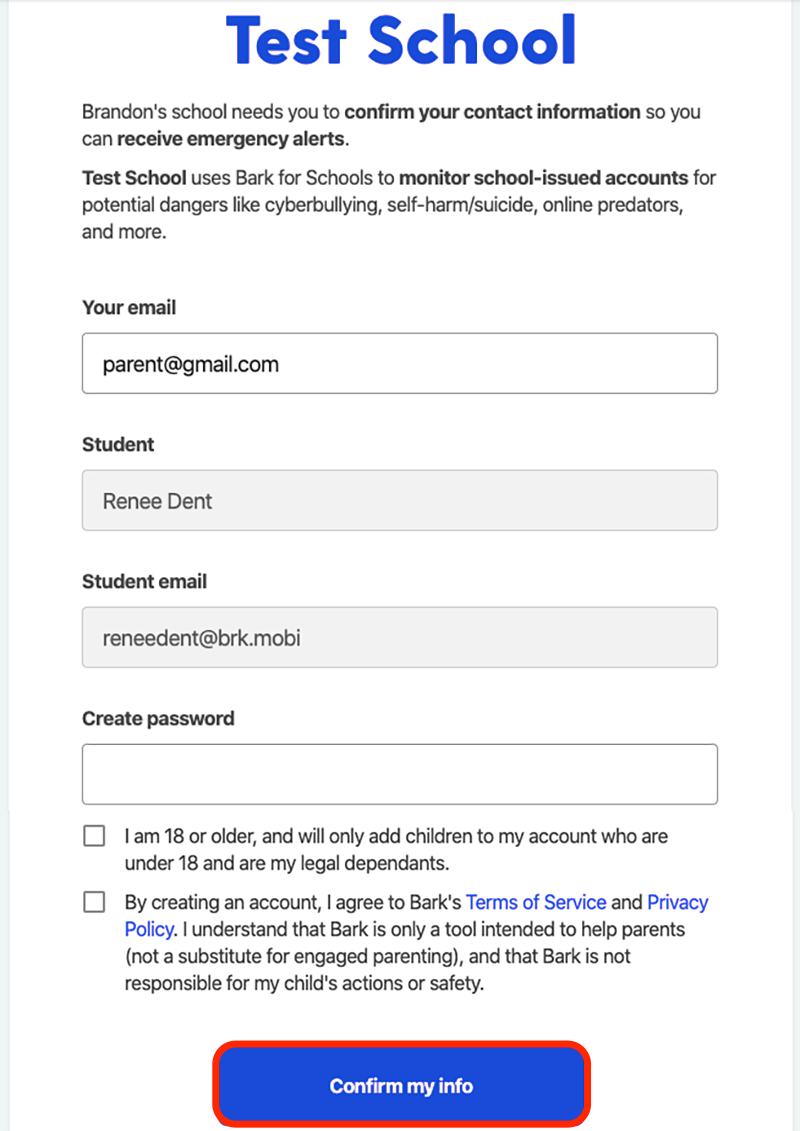Open the Privacy Policy link
The width and height of the screenshot is (800, 1131).
coord(677,902)
